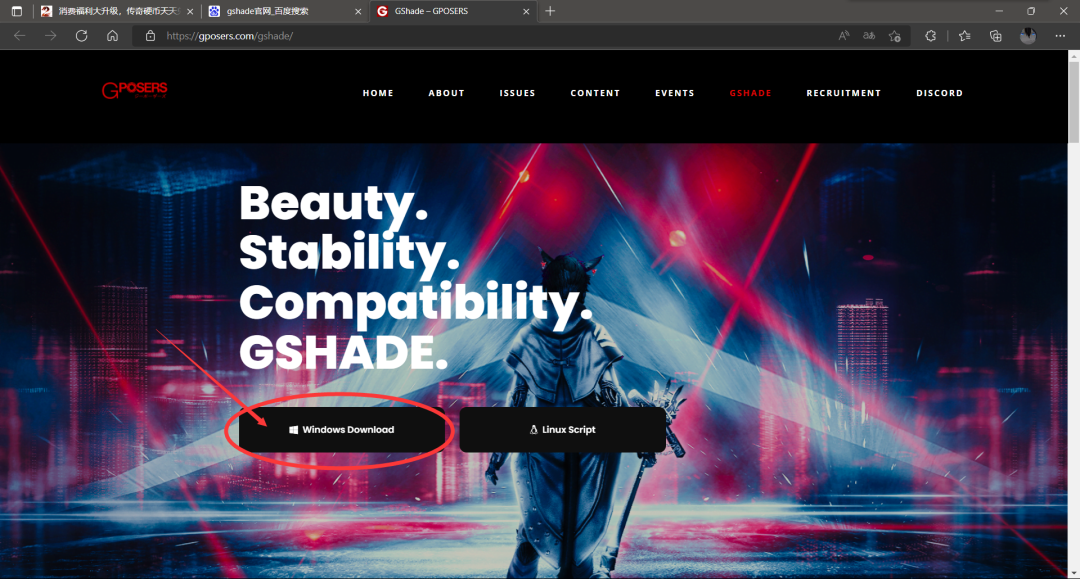Image resolution: width=1080 pixels, height=579 pixels.
Task: Open the user profile avatar
Action: point(1028,36)
